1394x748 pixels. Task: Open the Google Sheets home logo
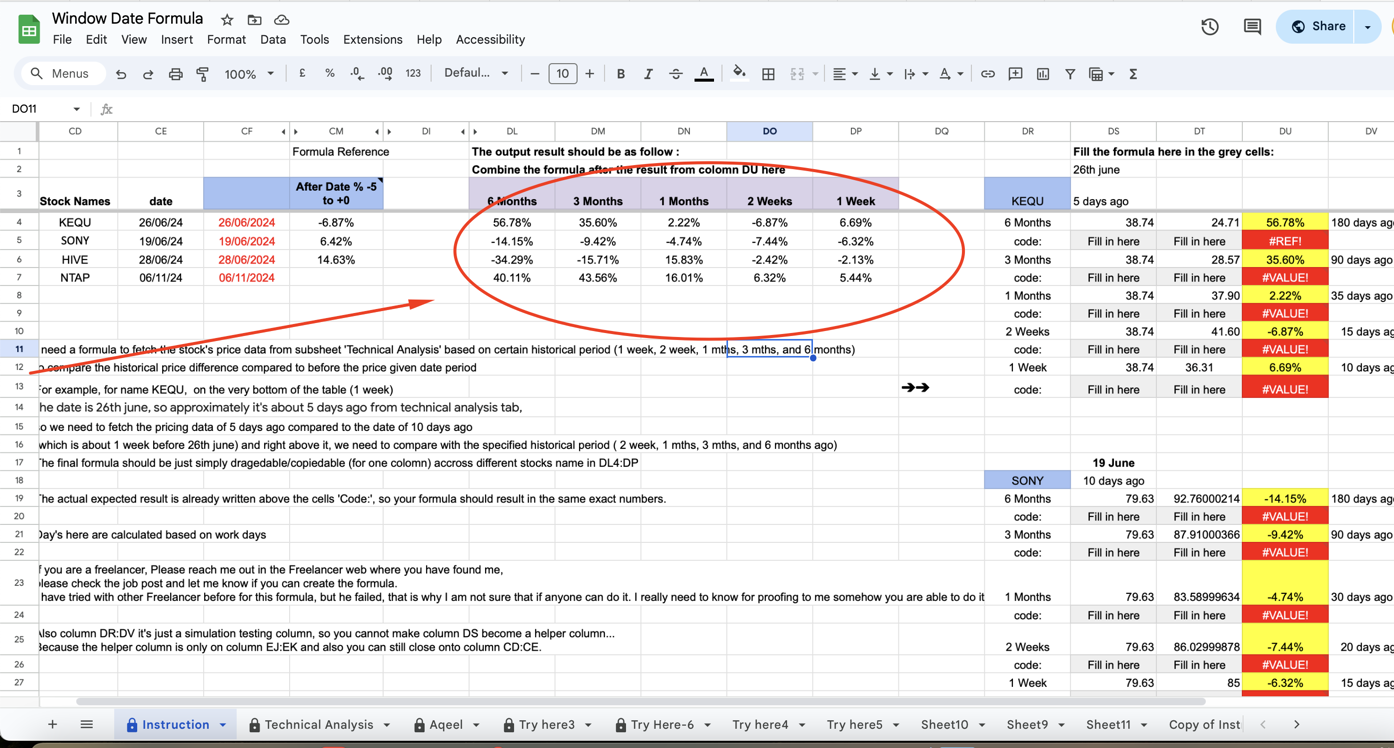pyautogui.click(x=29, y=29)
